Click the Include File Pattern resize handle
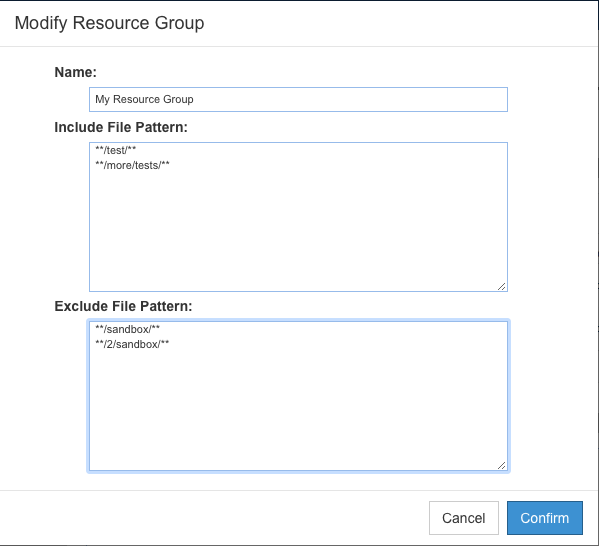 point(502,286)
